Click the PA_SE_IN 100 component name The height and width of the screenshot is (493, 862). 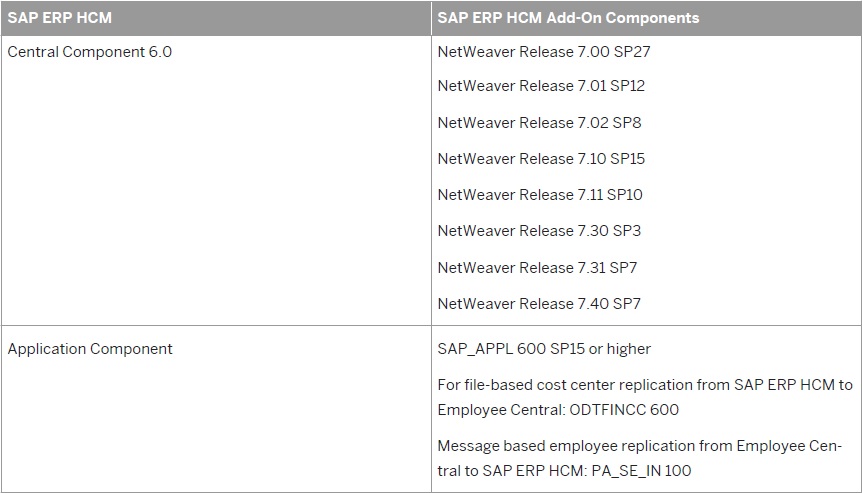[x=641, y=470]
